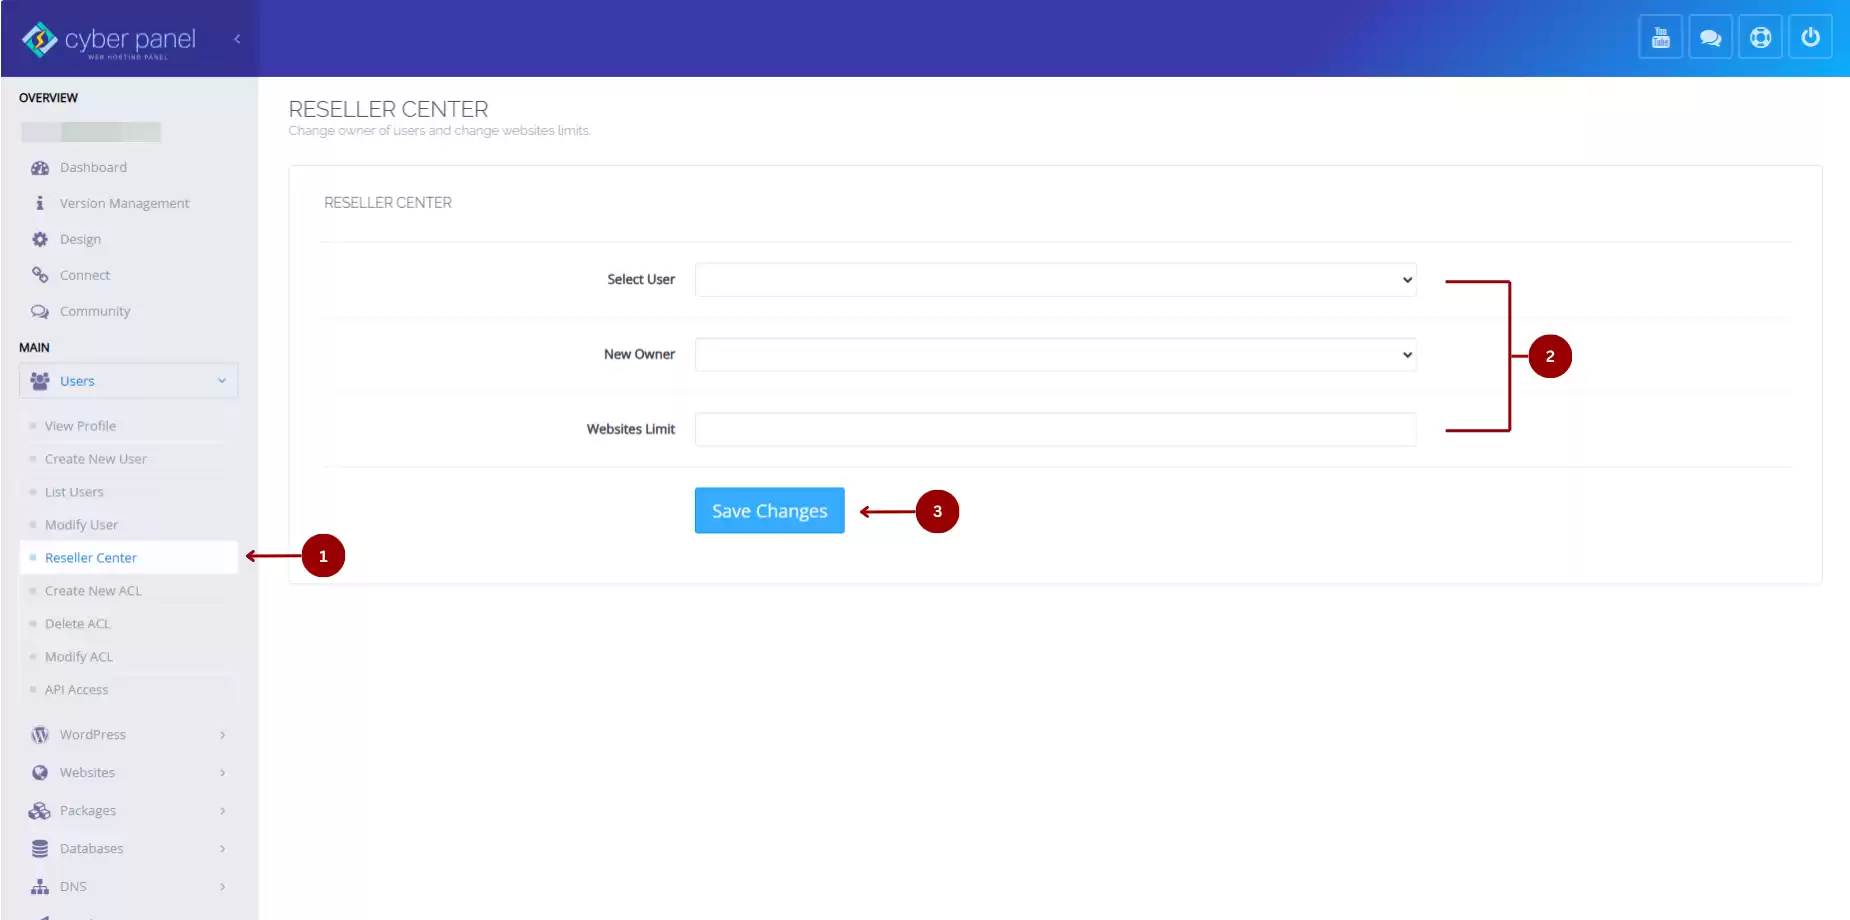Click the Save Changes button
This screenshot has width=1850, height=920.
769,511
